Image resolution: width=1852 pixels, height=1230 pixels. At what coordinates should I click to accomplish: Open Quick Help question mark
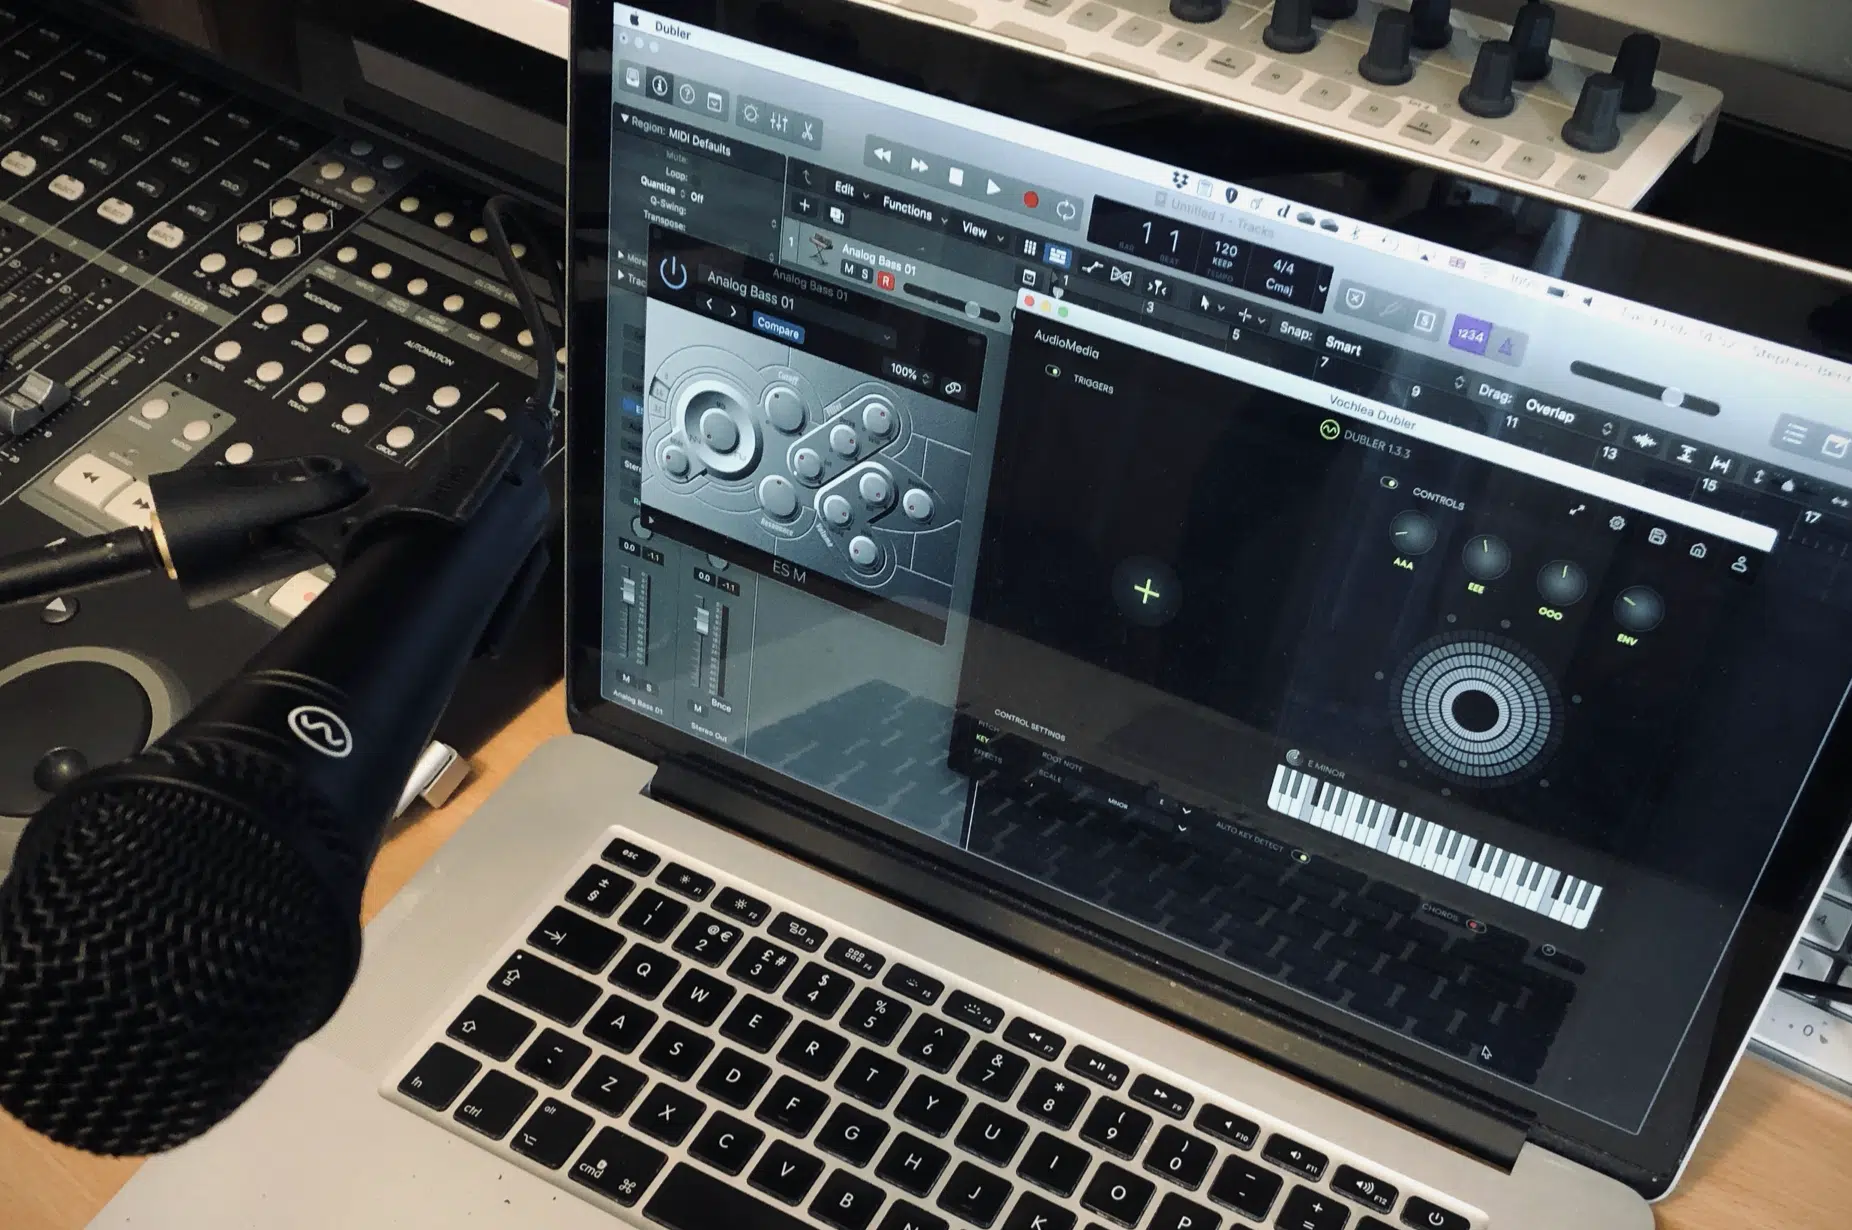coord(687,94)
